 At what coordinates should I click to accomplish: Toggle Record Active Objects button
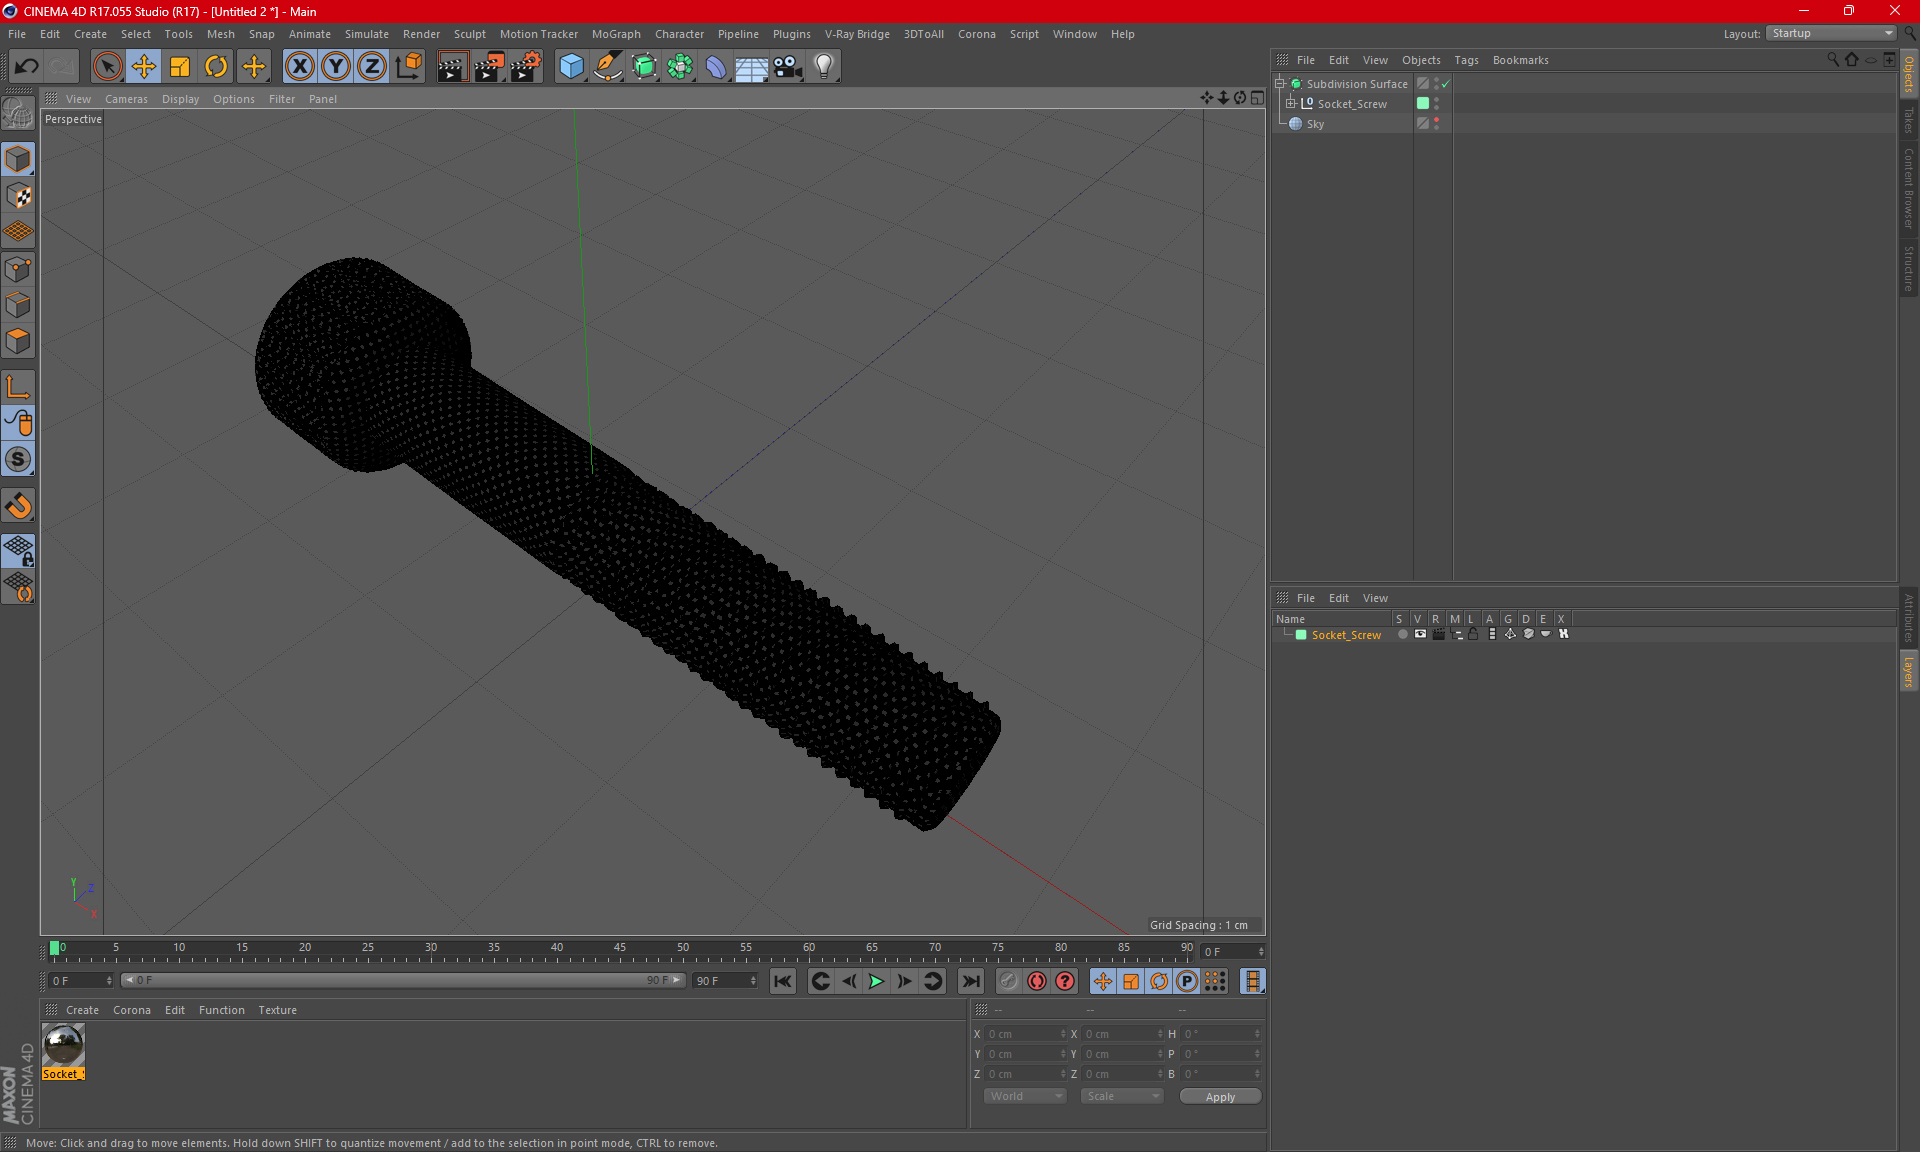[1009, 981]
